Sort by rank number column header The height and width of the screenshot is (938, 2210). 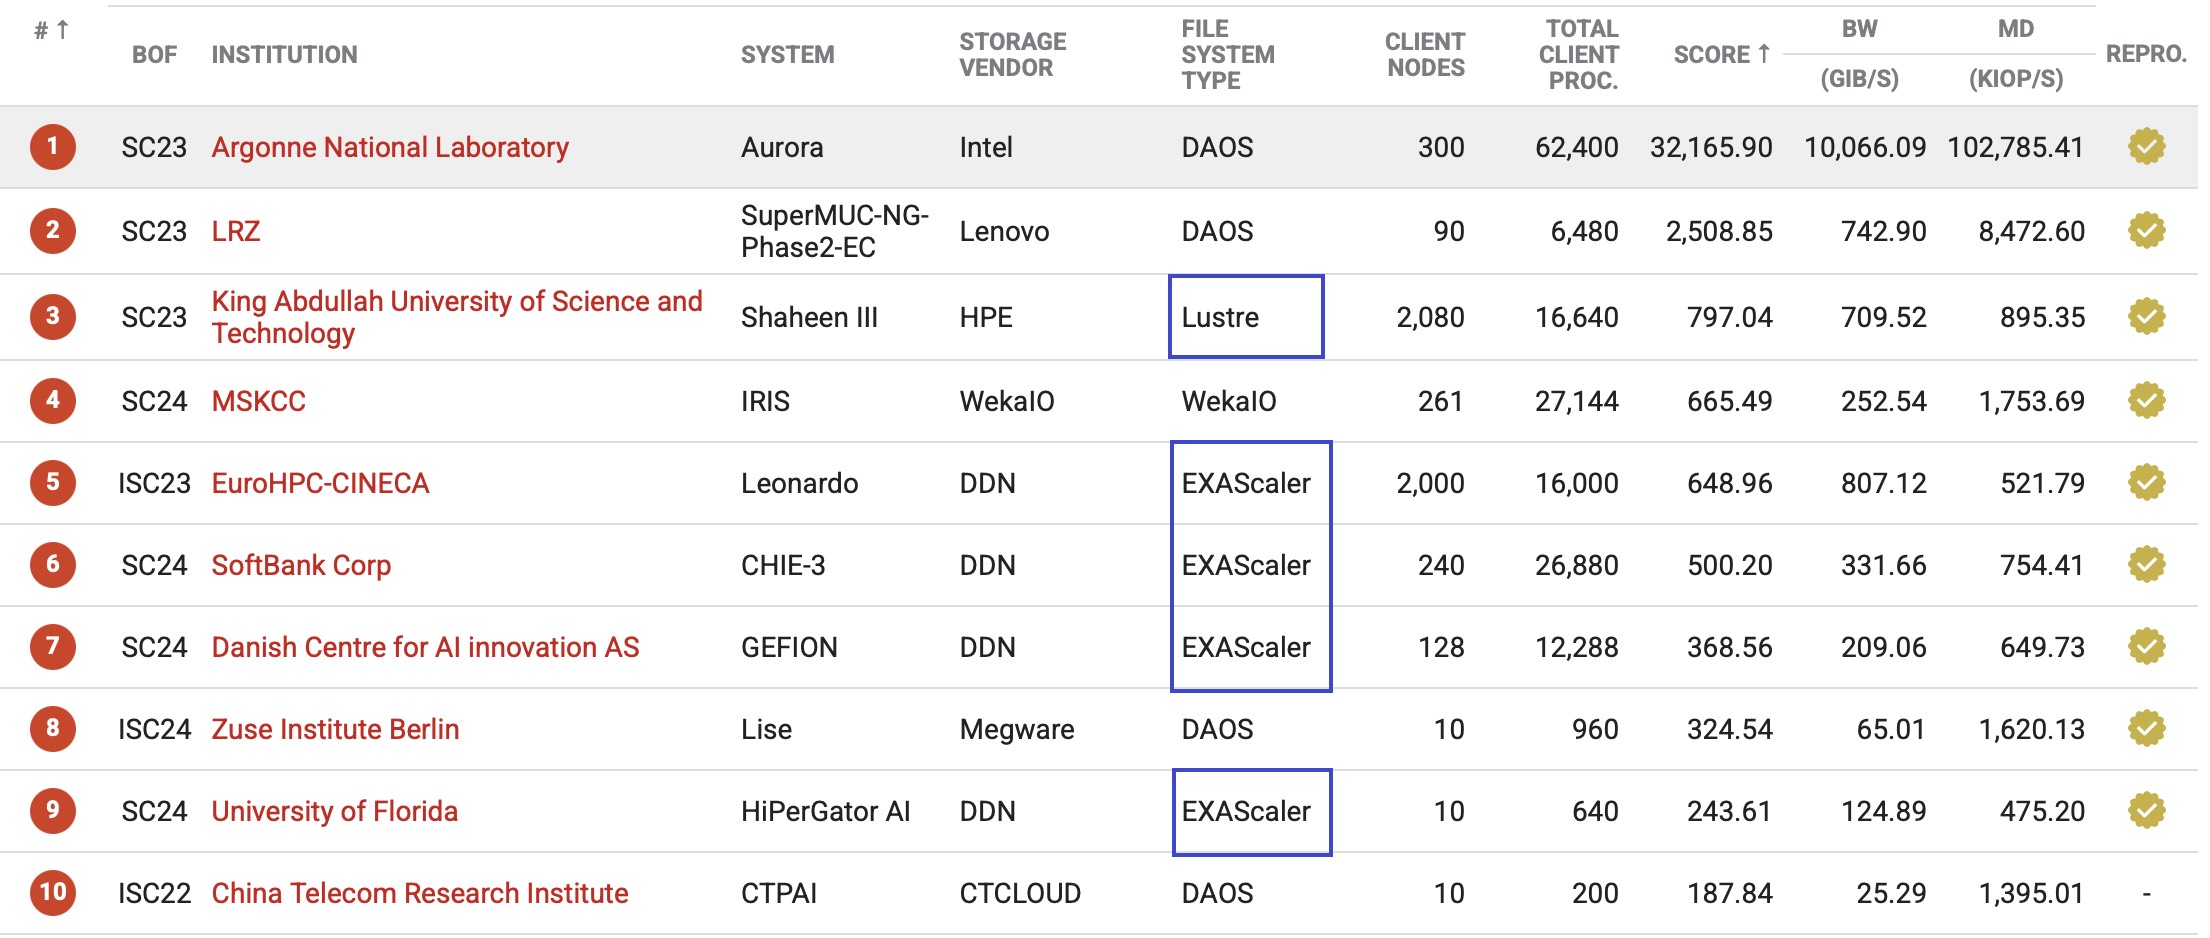[52, 30]
